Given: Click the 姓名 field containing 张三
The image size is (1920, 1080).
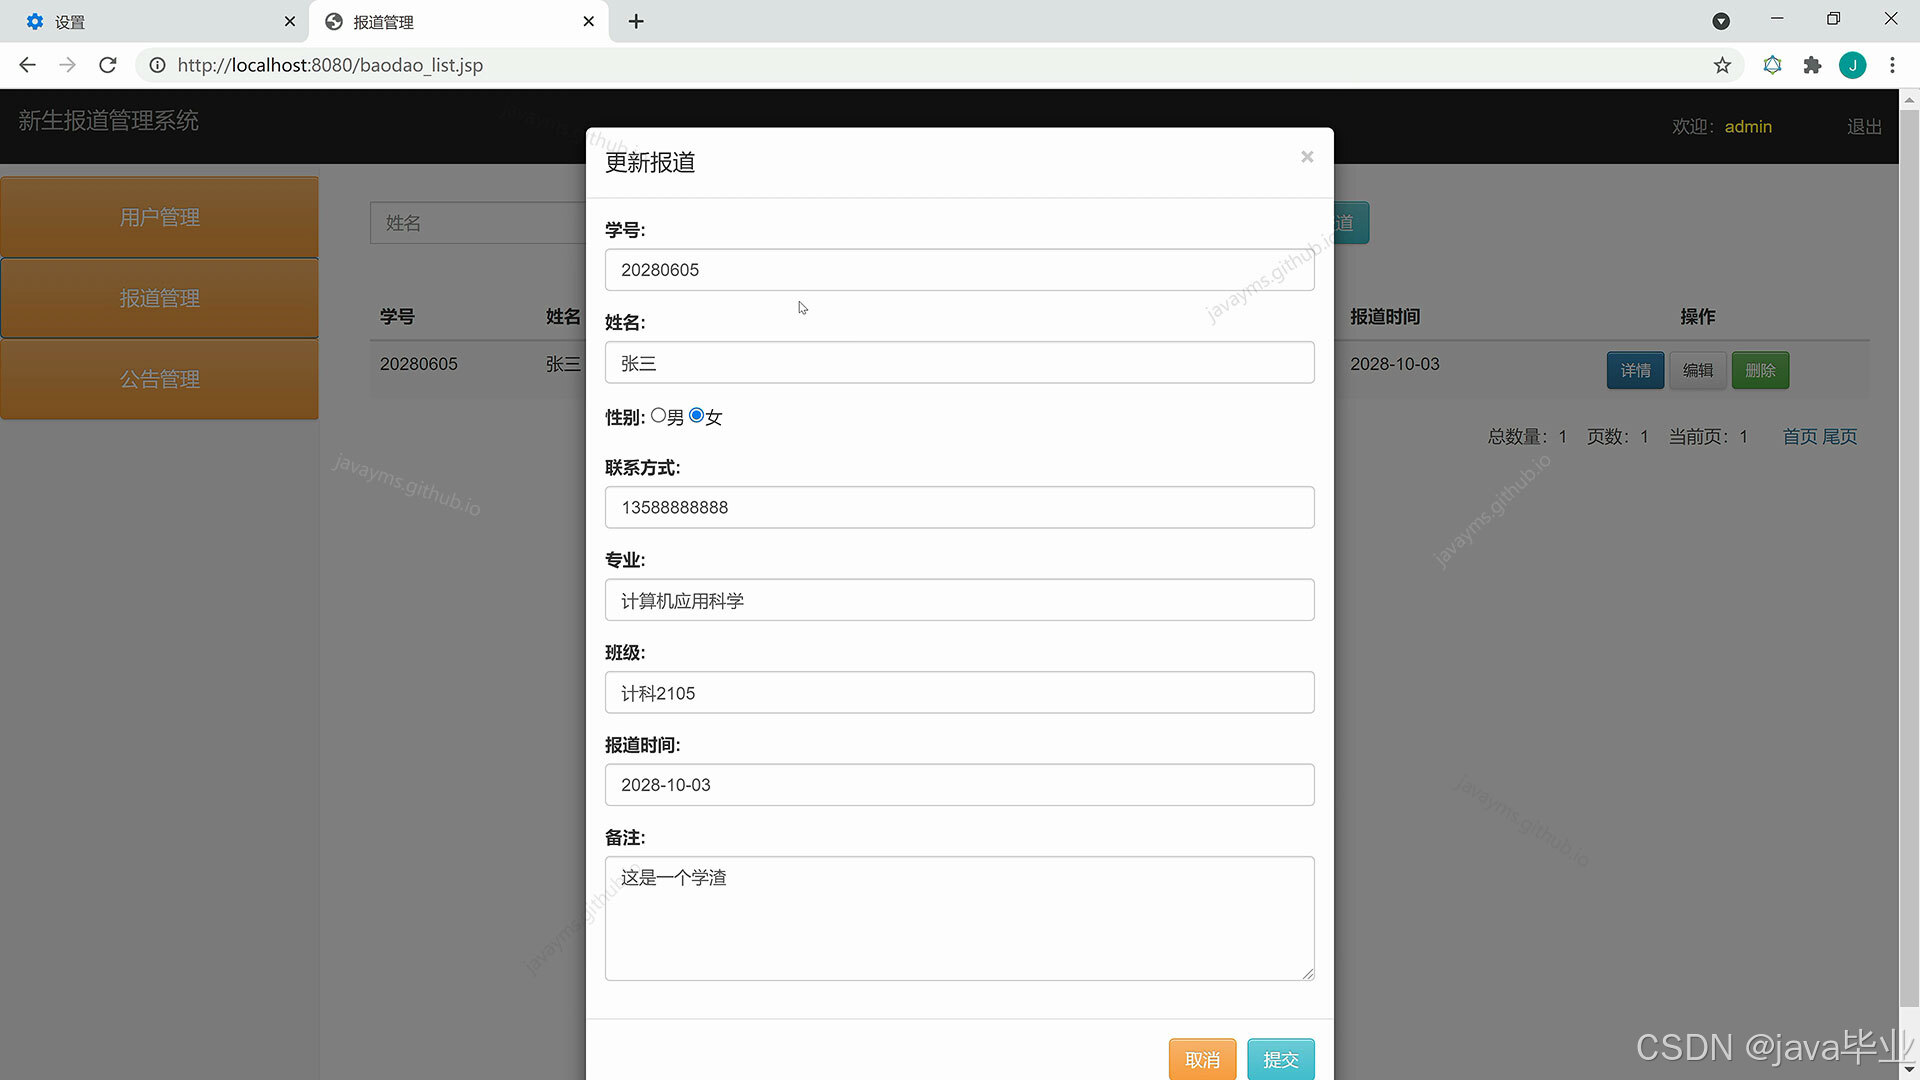Looking at the screenshot, I should (959, 363).
